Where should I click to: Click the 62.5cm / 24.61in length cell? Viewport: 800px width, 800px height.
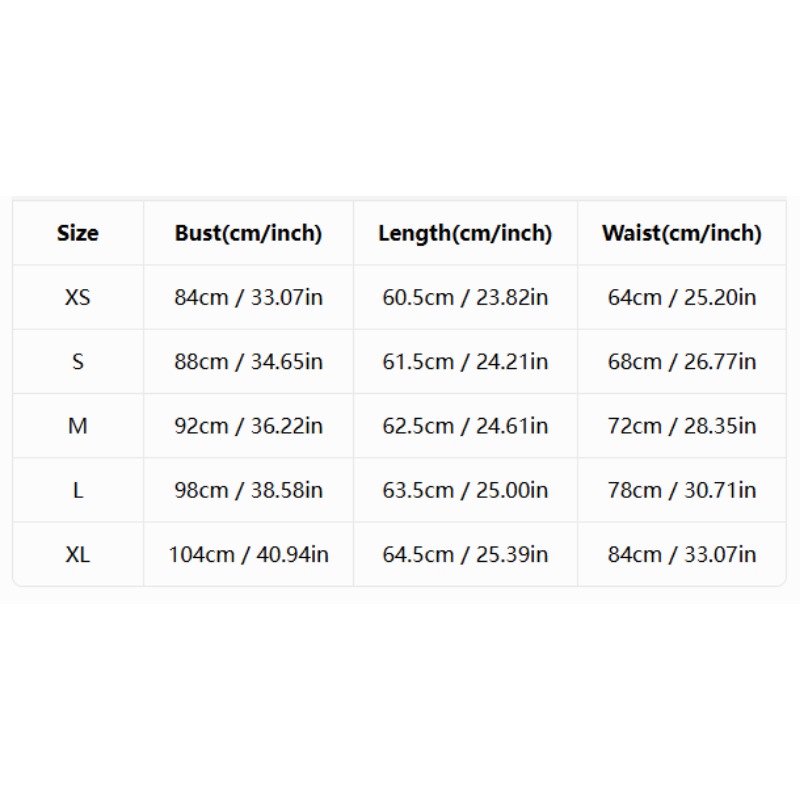tap(465, 426)
